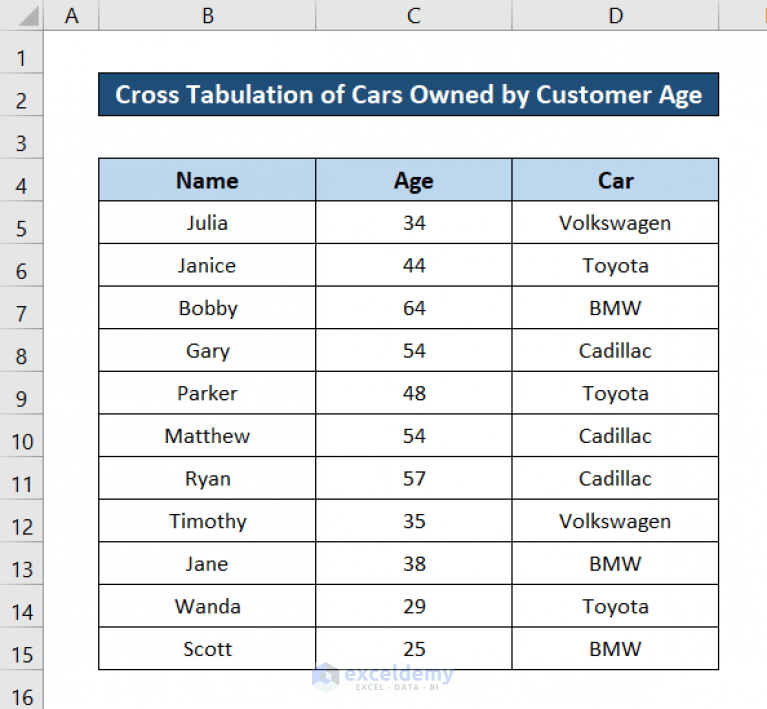Screen dimensions: 767x709
Task: Click Timothy's car Volkswagen
Action: pos(615,521)
